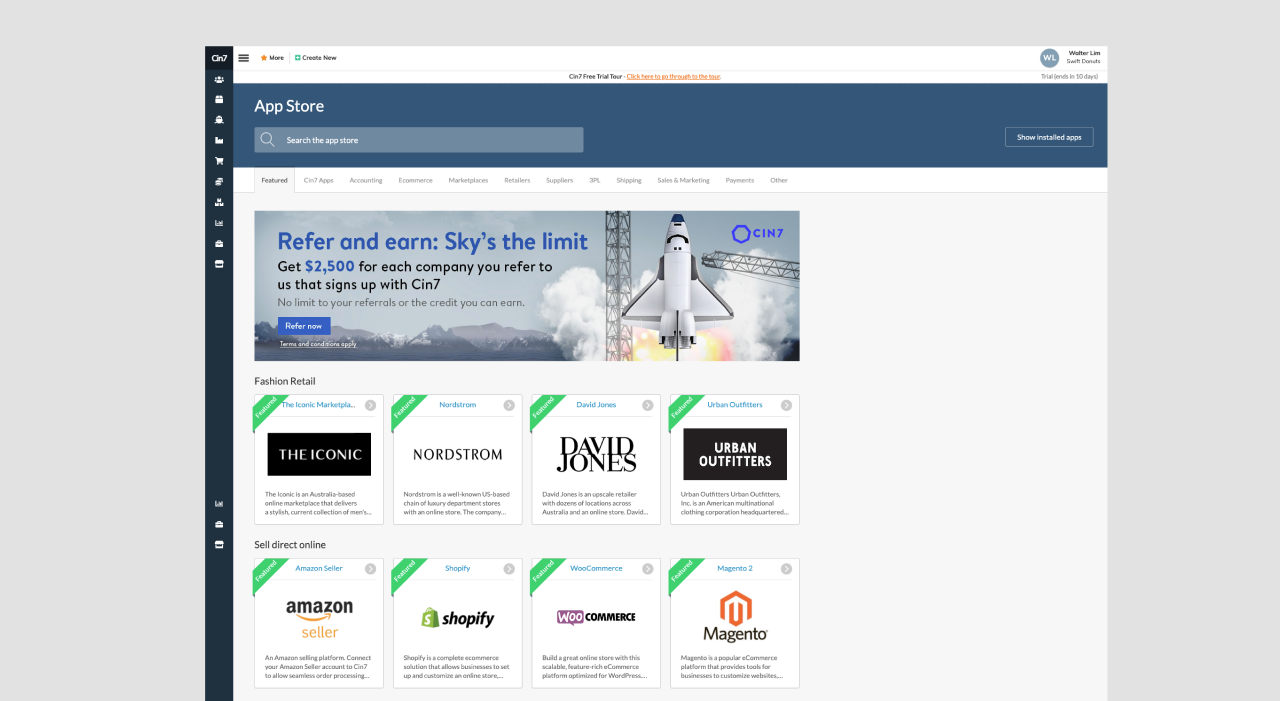Screen dimensions: 1280x701
Task: Go to the Retailers tab
Action: coord(517,181)
